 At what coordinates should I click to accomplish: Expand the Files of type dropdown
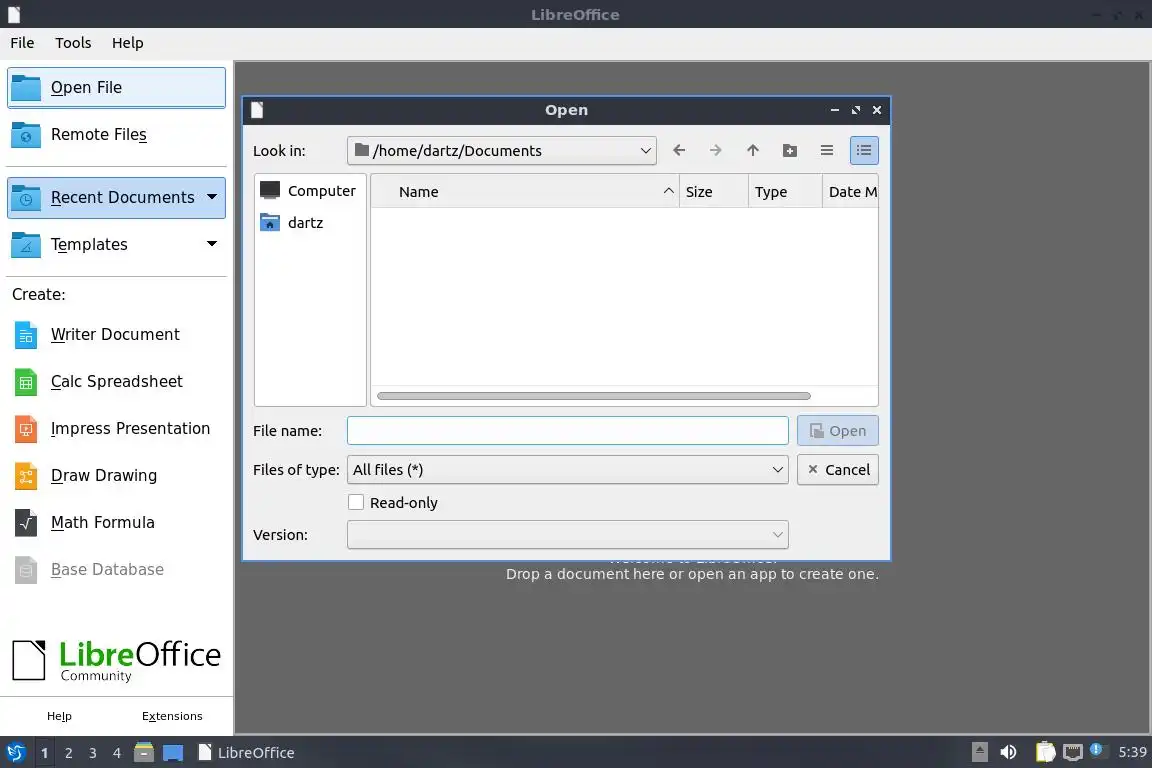(567, 470)
